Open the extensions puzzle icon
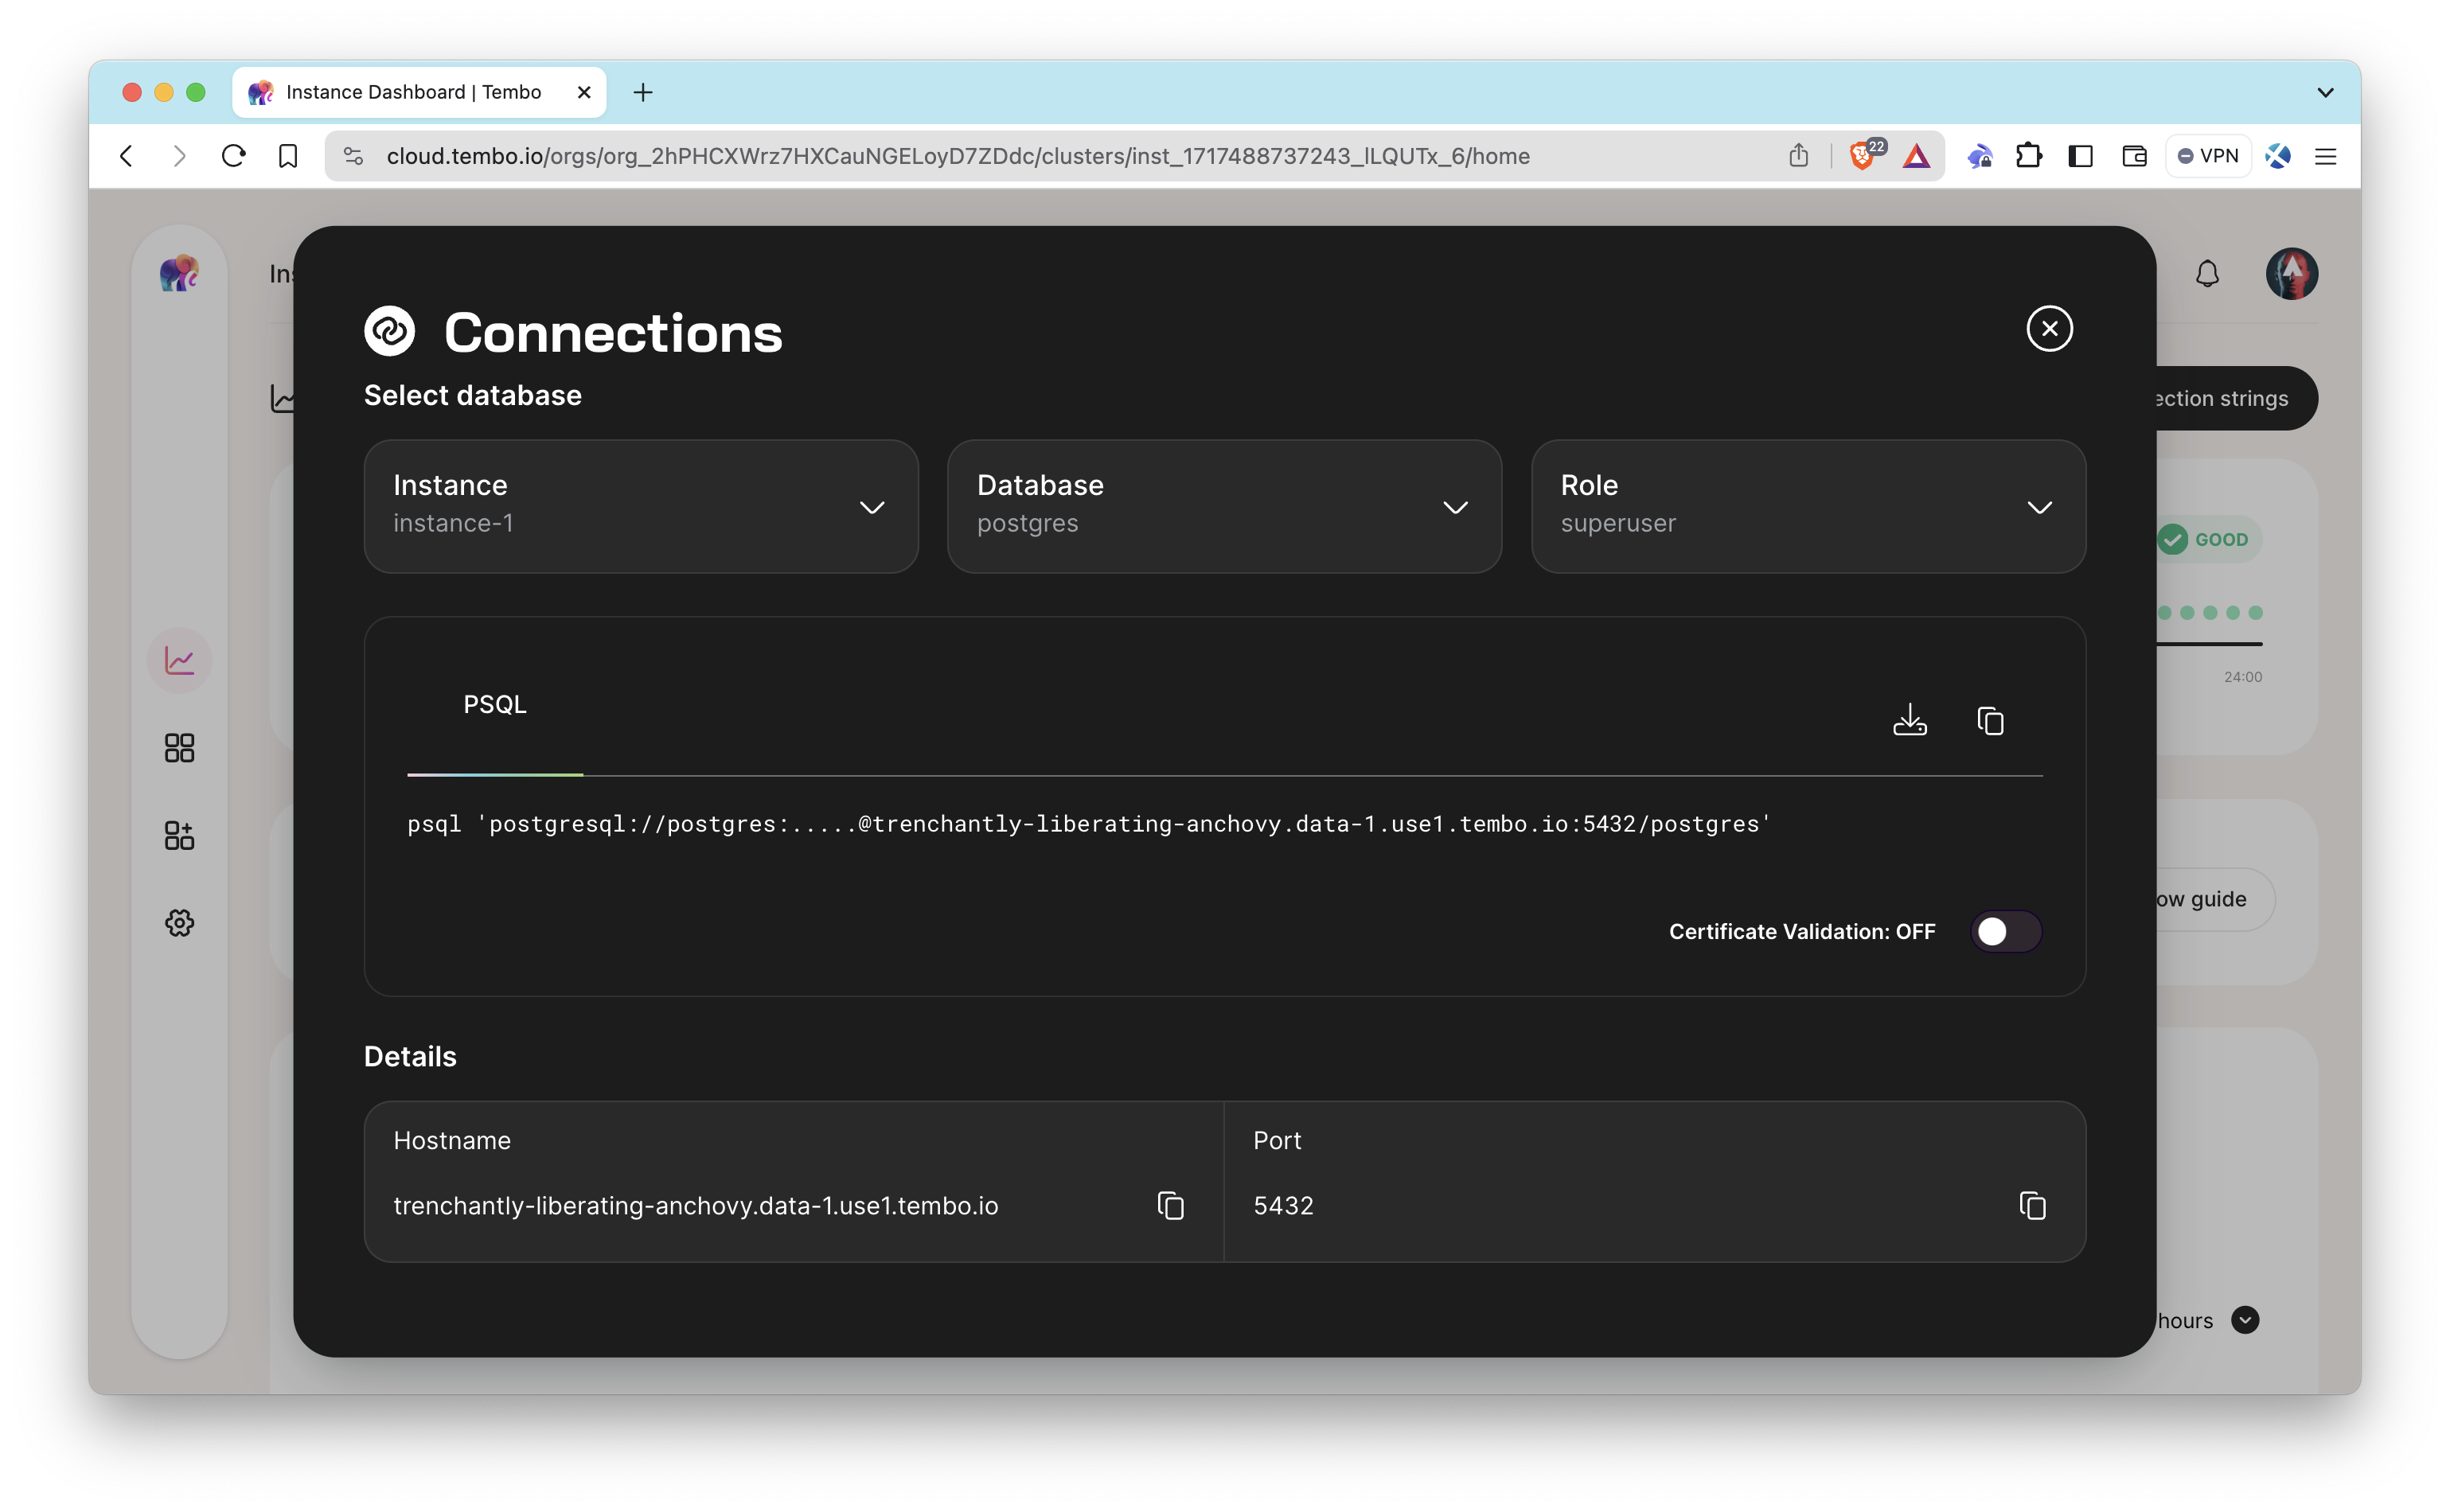Viewport: 2450px width, 1512px height. [x=2028, y=156]
